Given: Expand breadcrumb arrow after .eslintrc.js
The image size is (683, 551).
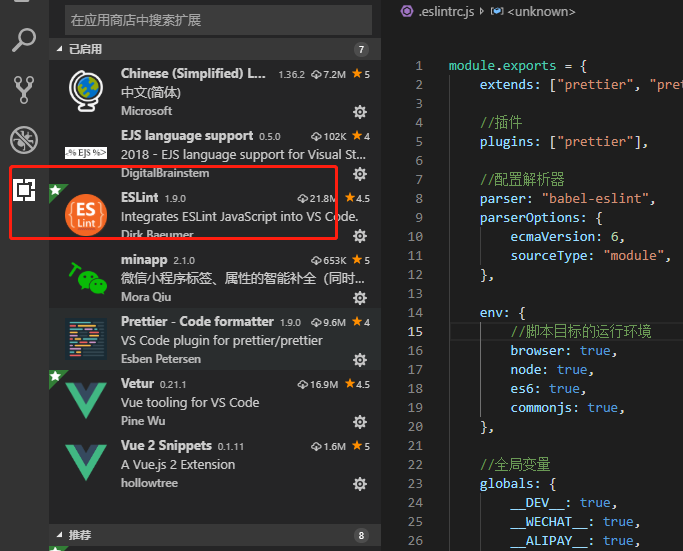Looking at the screenshot, I should pyautogui.click(x=482, y=11).
